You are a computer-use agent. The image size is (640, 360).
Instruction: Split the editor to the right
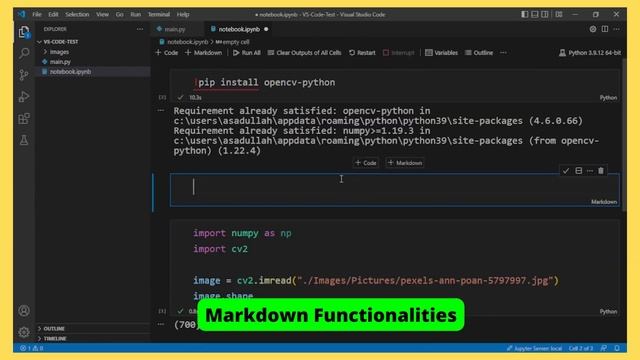pos(604,29)
